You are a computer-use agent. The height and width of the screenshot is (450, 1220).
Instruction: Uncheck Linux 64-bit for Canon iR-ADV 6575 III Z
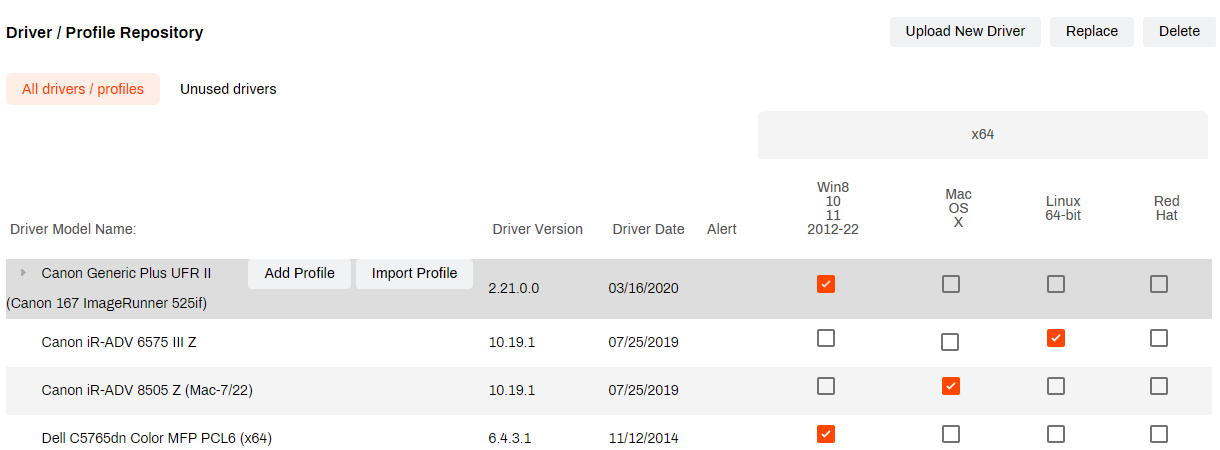click(x=1055, y=338)
